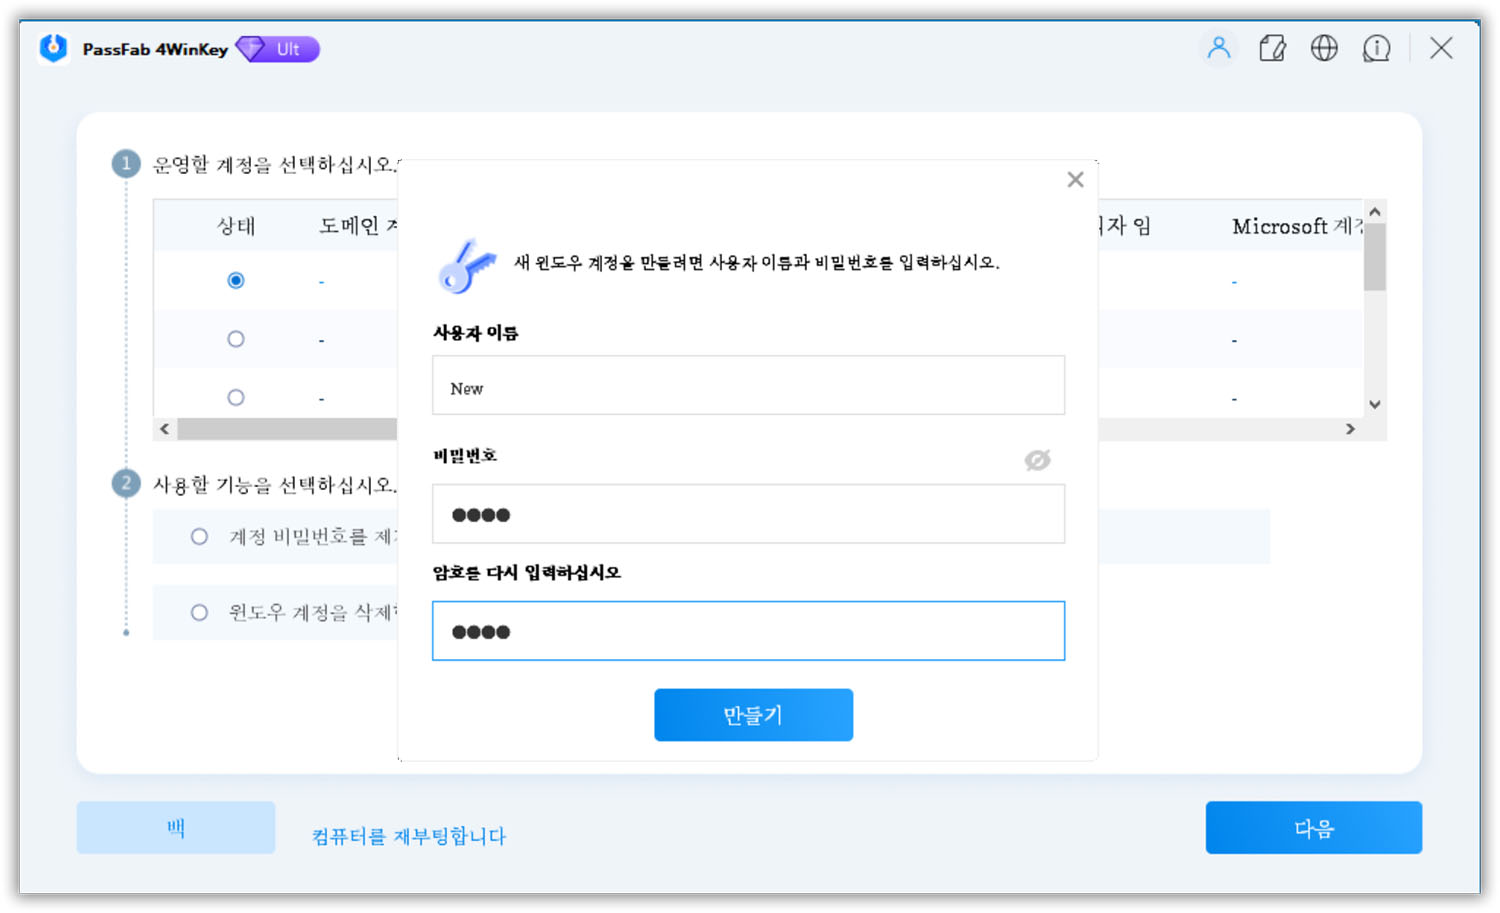Select the 윈도우 계정을 삭제 option

pos(199,612)
